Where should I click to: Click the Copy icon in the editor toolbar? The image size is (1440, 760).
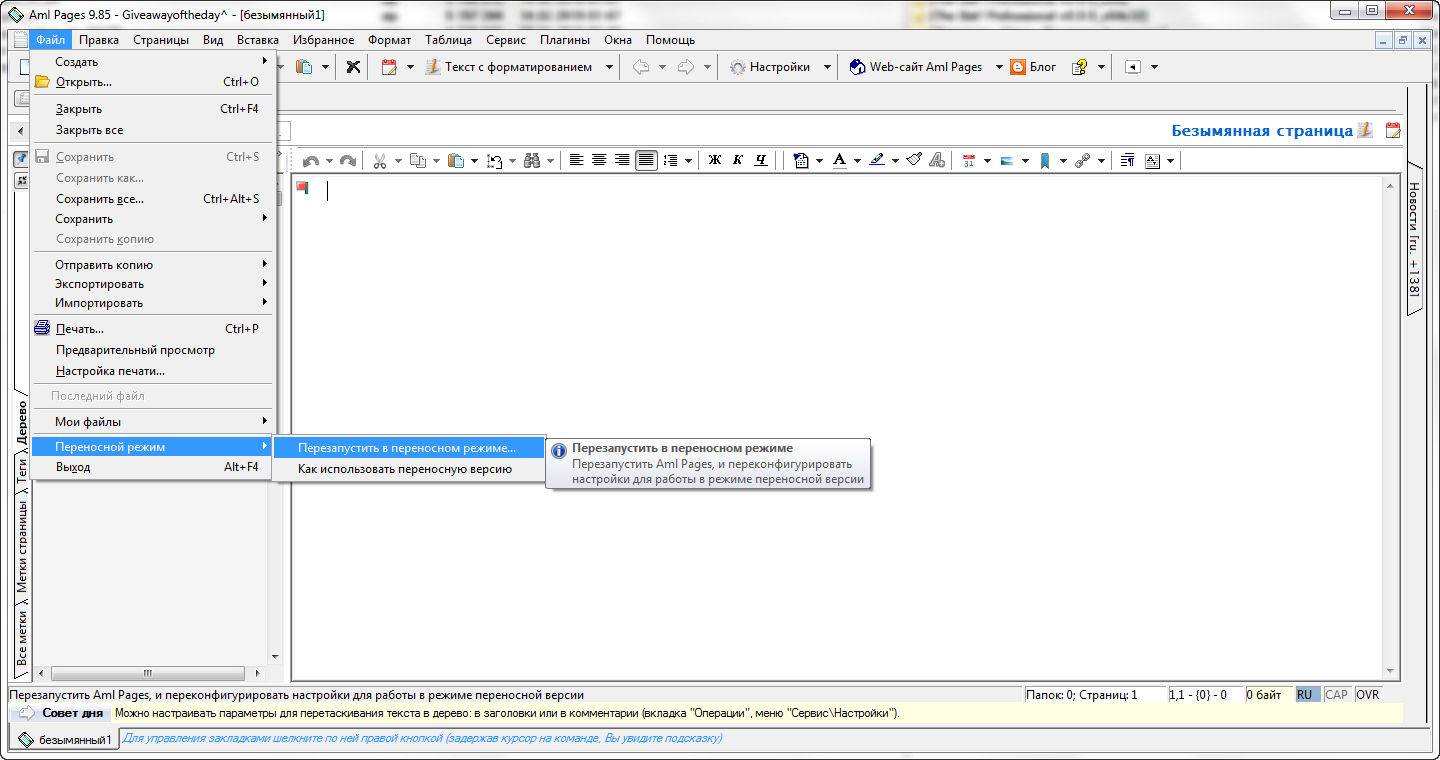[x=418, y=160]
